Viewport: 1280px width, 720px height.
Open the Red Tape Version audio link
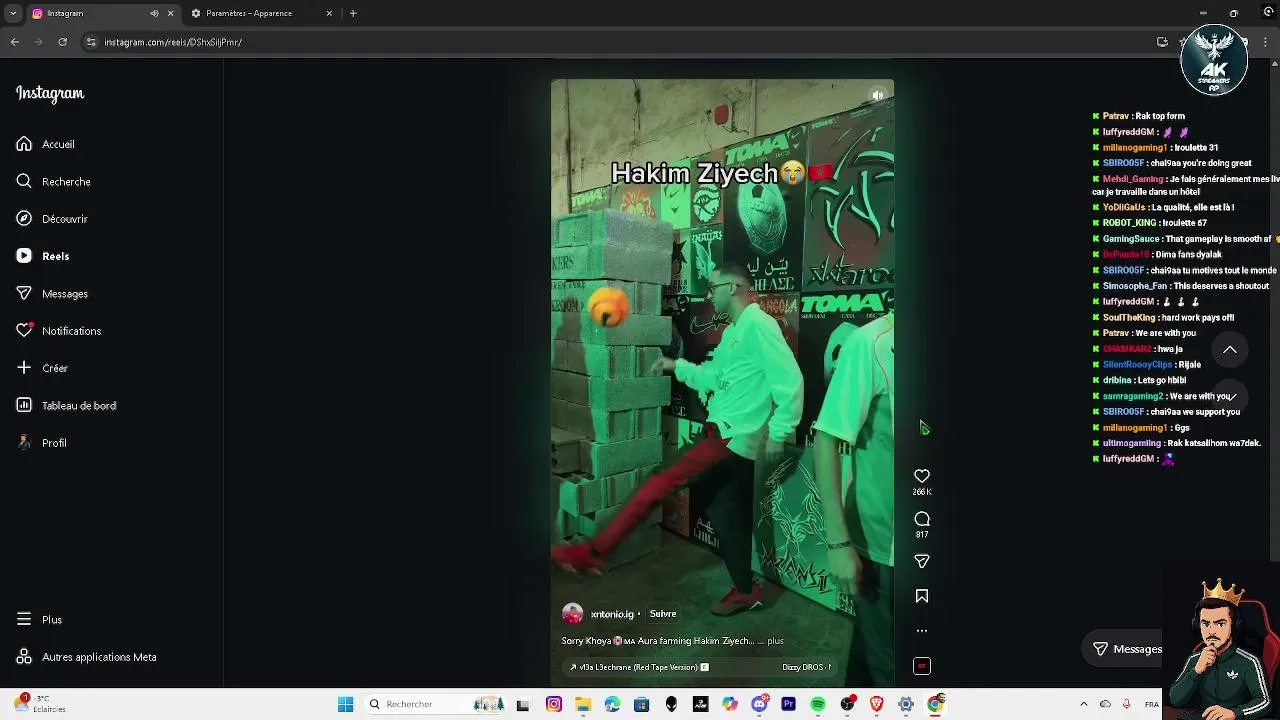pyautogui.click(x=638, y=667)
